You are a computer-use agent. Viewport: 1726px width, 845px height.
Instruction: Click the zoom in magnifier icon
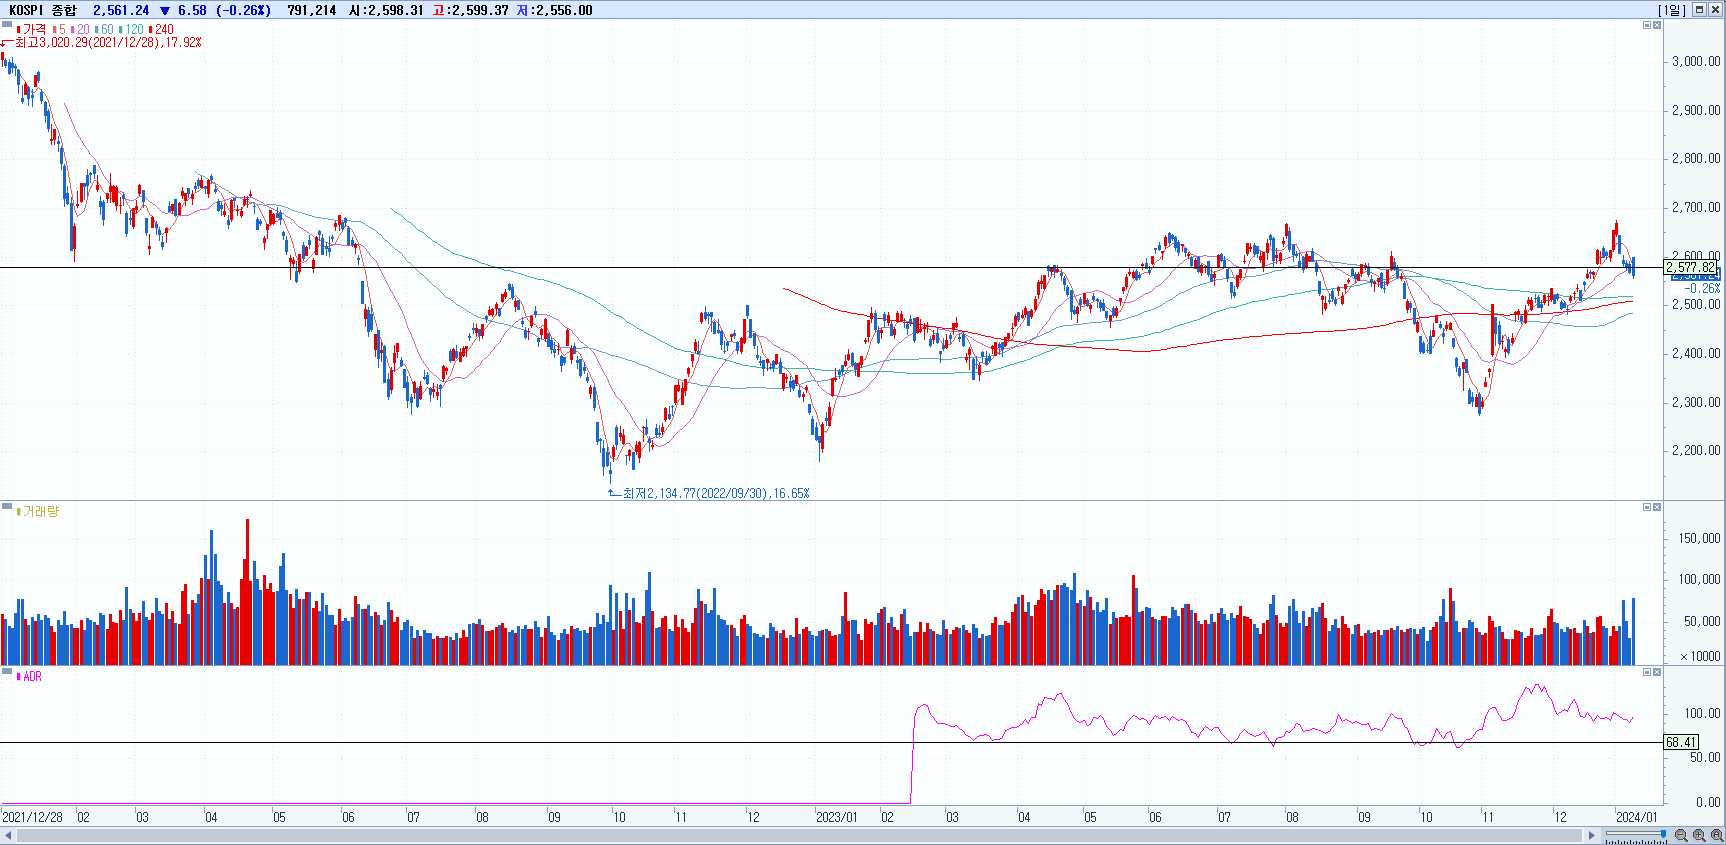point(1699,835)
